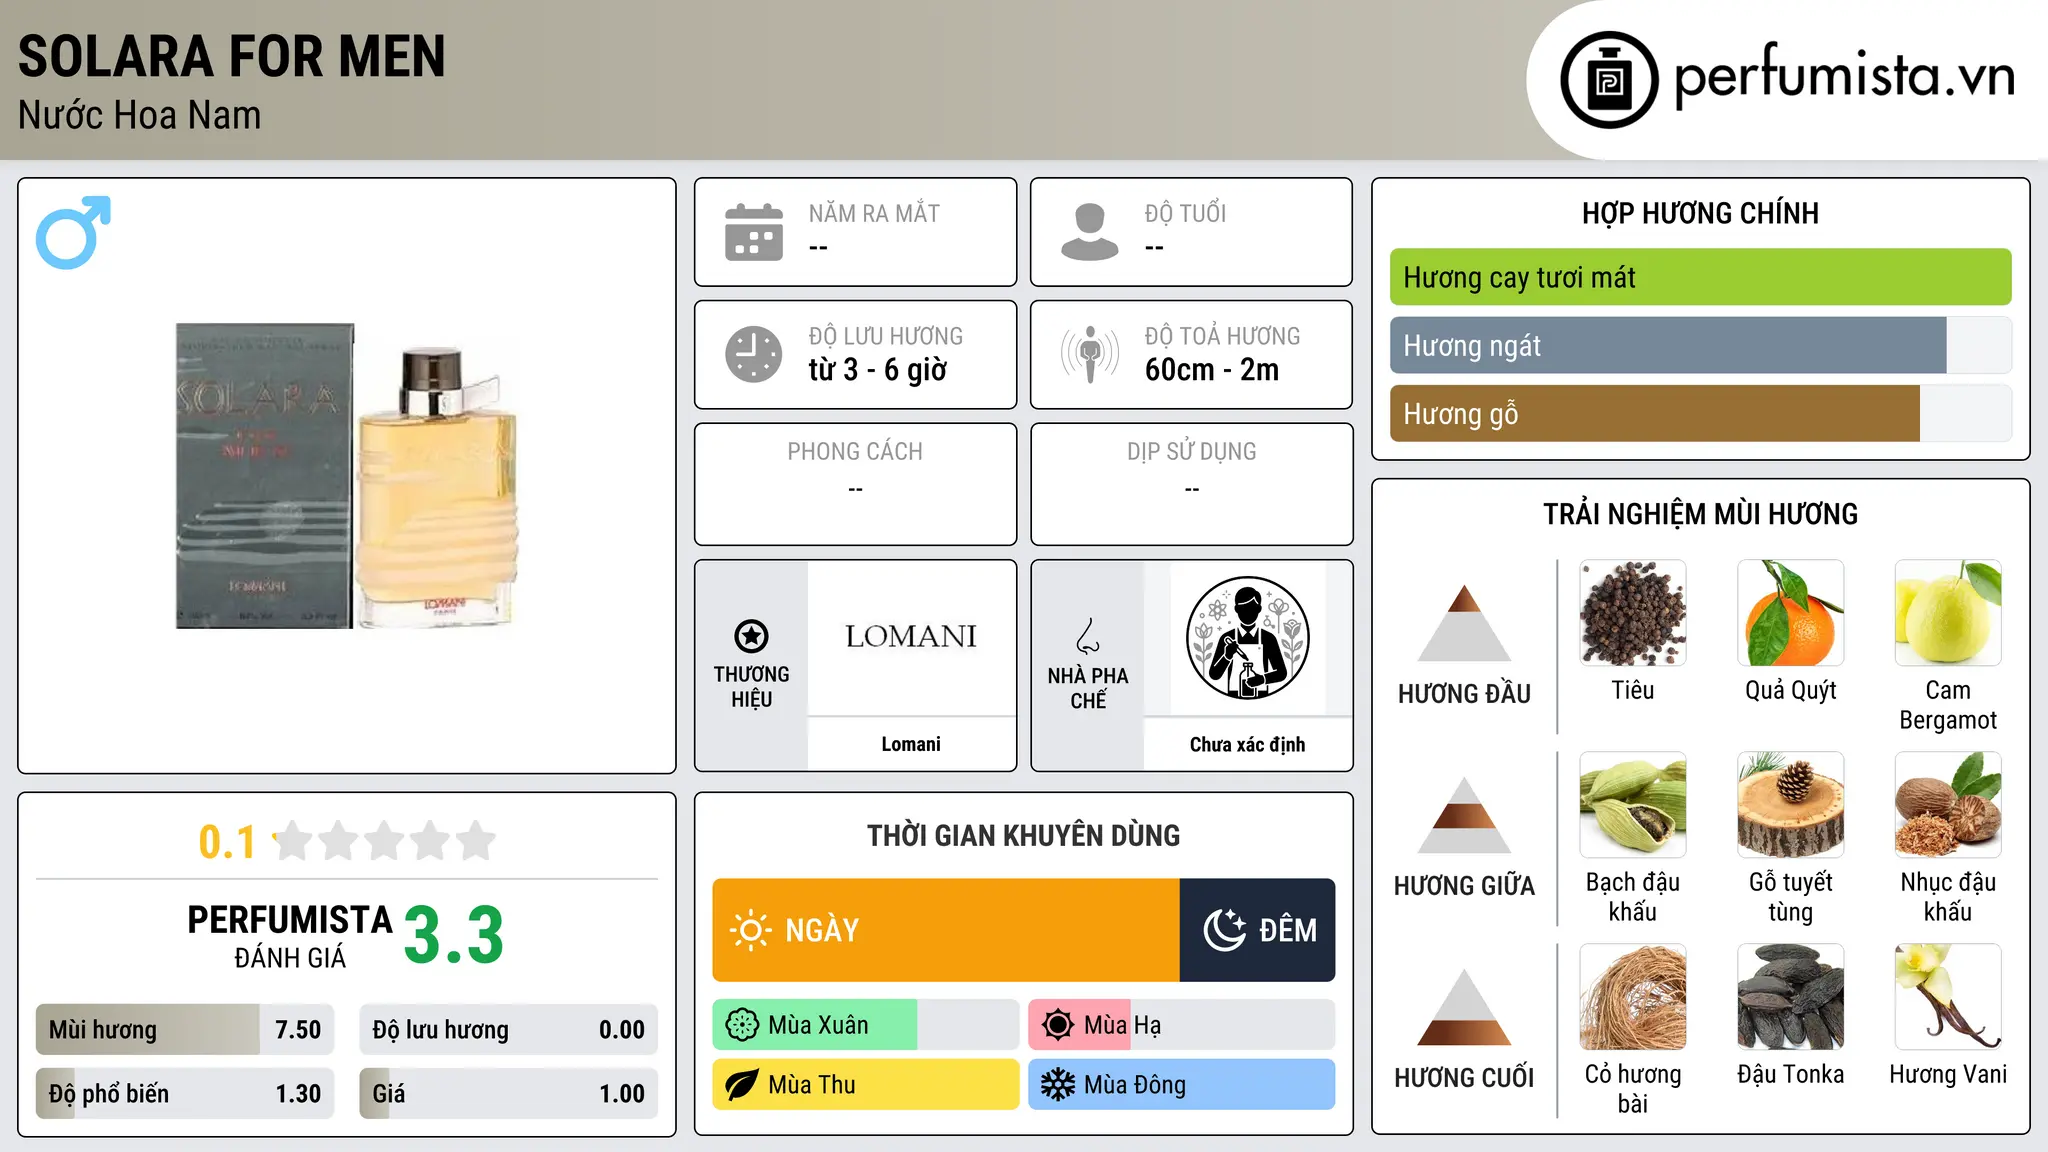The image size is (2048, 1152).
Task: Click the Giá 1.00 score bar
Action: (509, 1094)
